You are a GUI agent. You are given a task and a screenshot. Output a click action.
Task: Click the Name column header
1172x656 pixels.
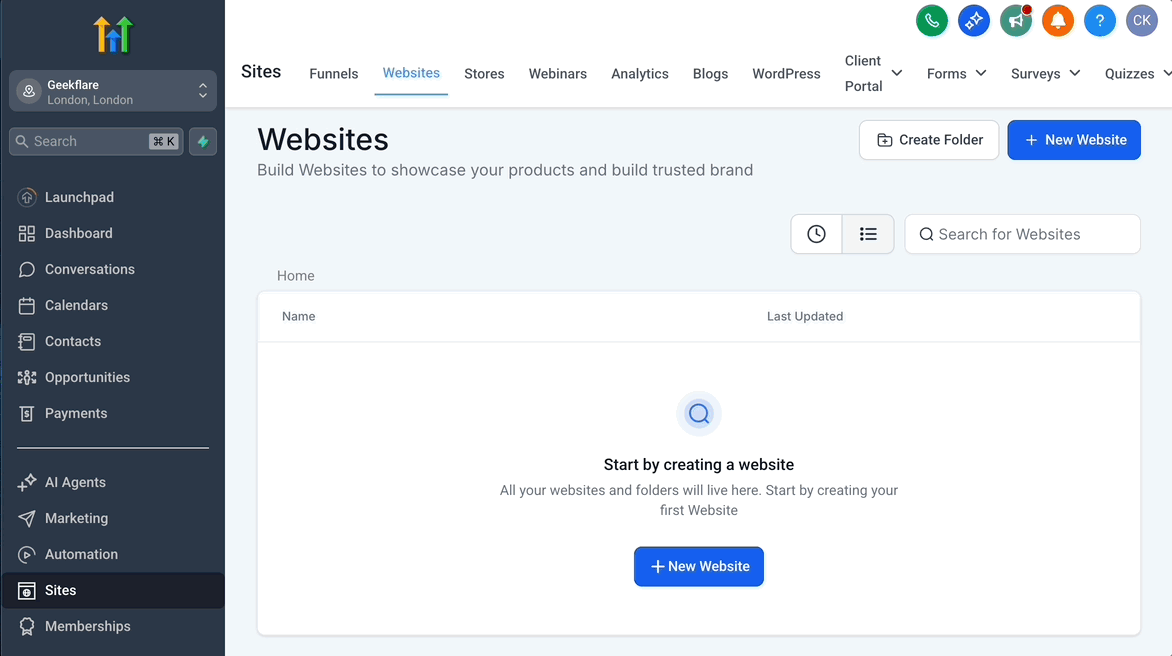(x=298, y=316)
